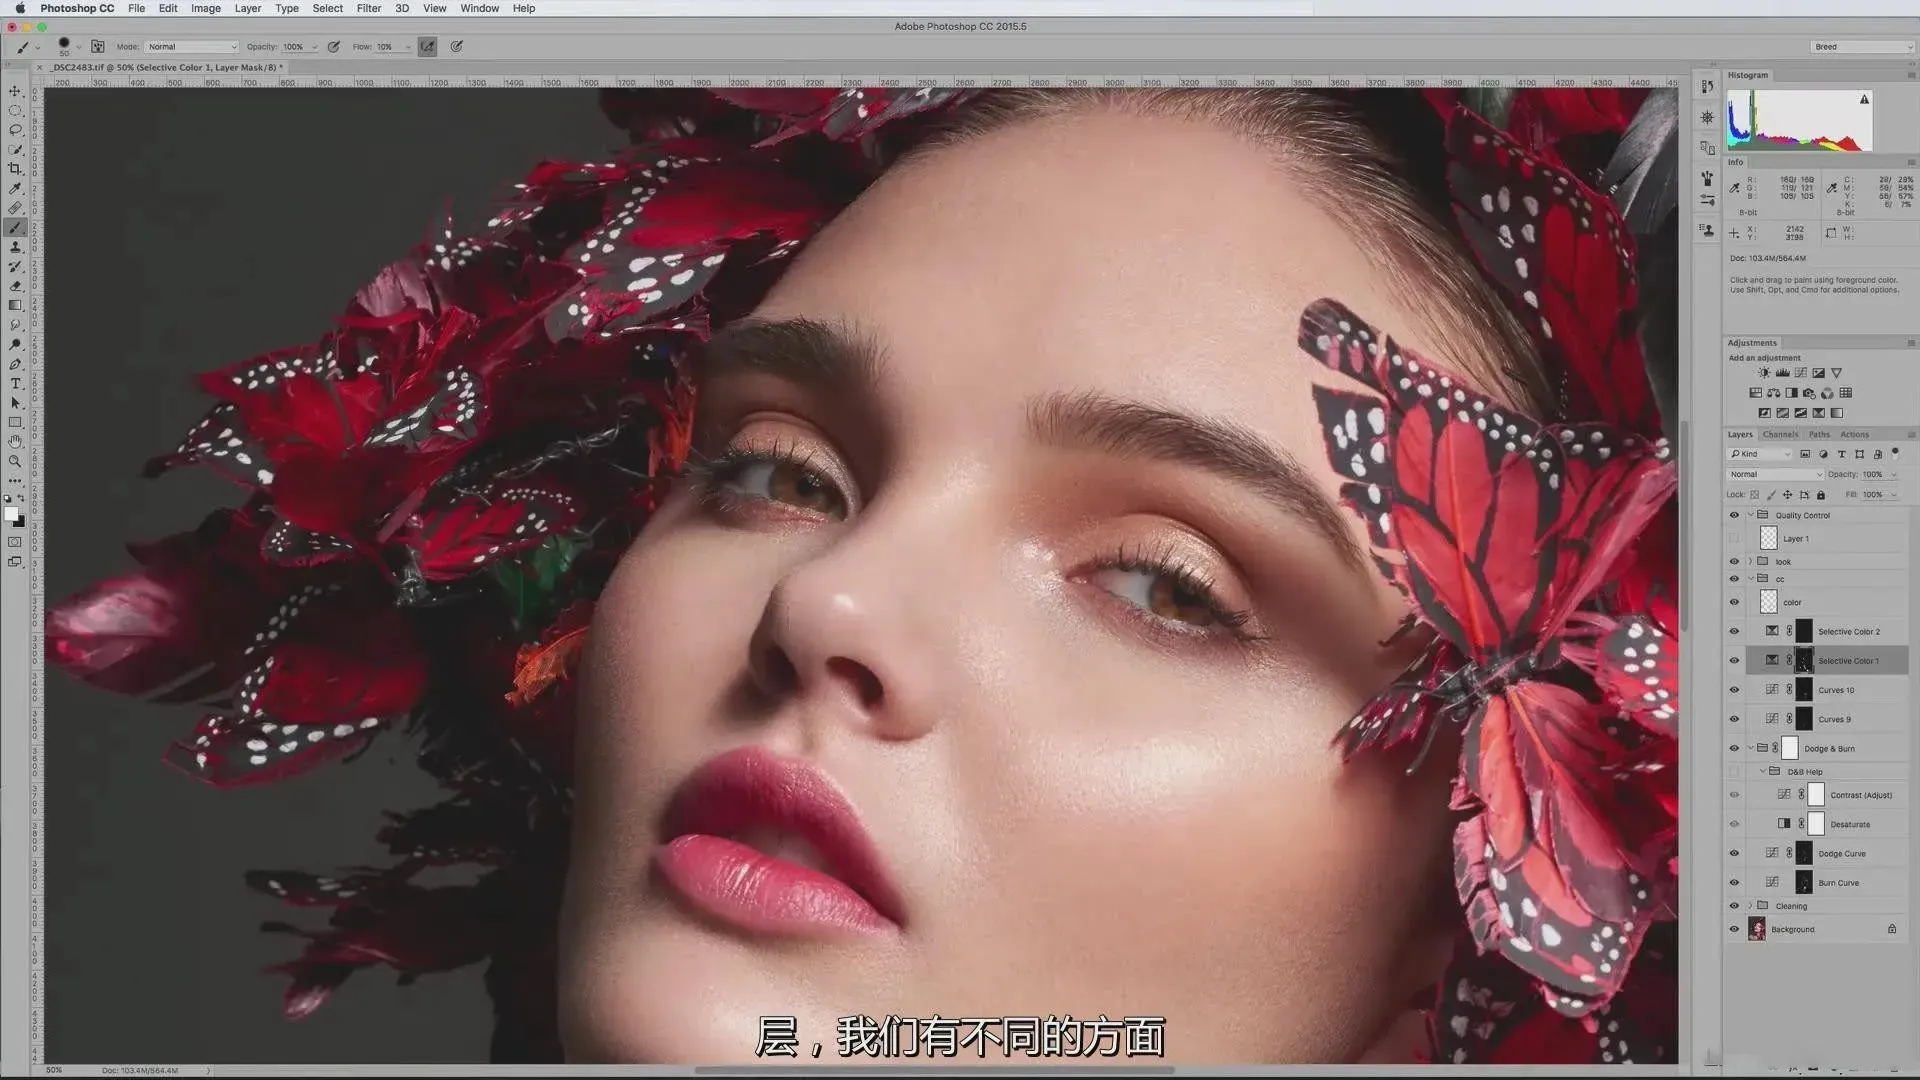The height and width of the screenshot is (1080, 1920).
Task: Select the Eraser tool
Action: [15, 286]
